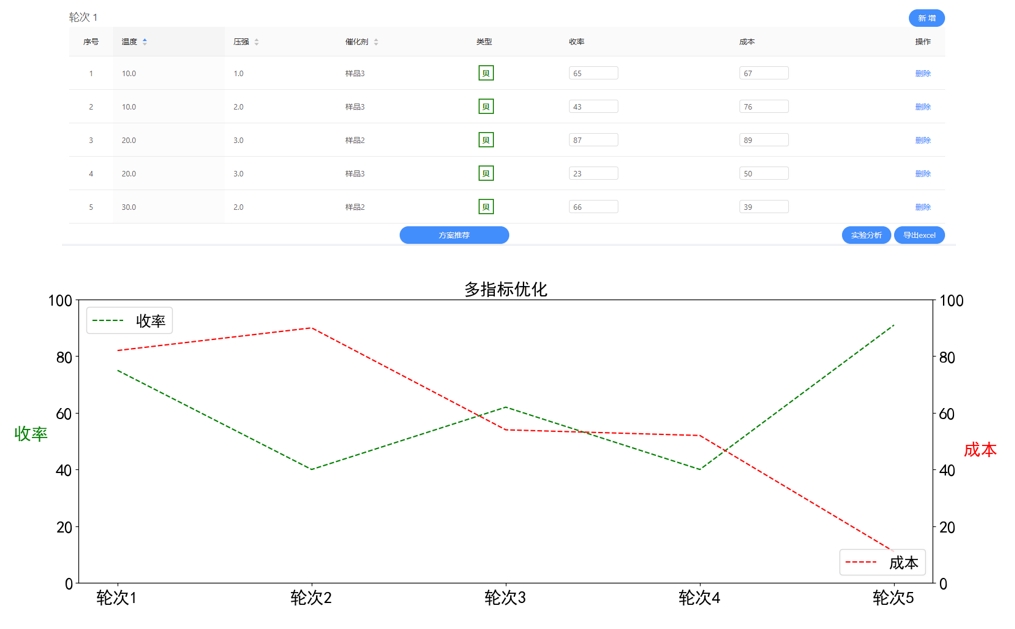
Task: Click the green 贝 tag in row 1
Action: (486, 73)
